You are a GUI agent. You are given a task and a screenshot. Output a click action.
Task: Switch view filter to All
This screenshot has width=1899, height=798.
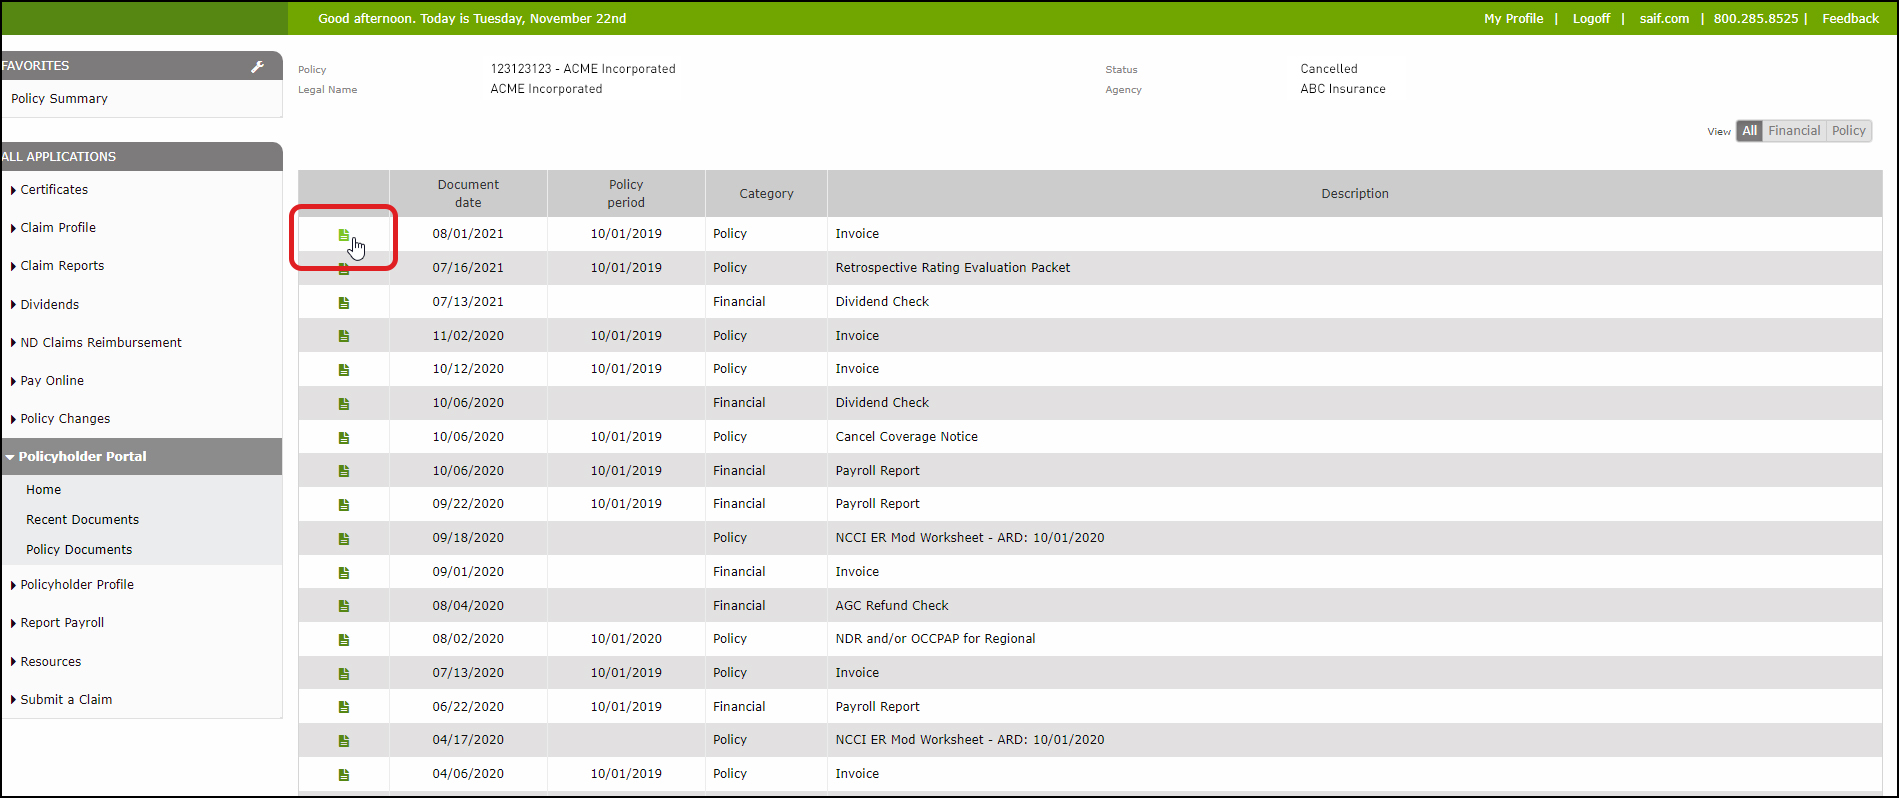tap(1749, 131)
